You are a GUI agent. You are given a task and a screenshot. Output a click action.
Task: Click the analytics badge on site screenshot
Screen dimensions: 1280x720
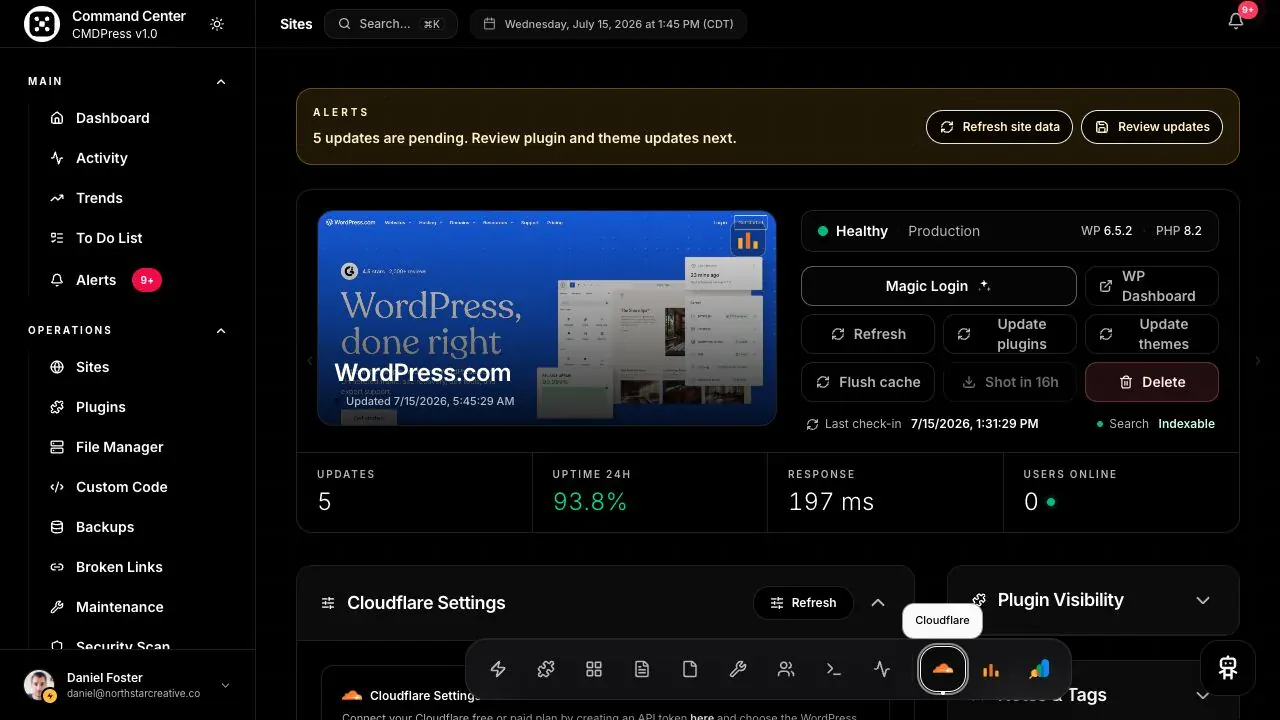pos(747,241)
